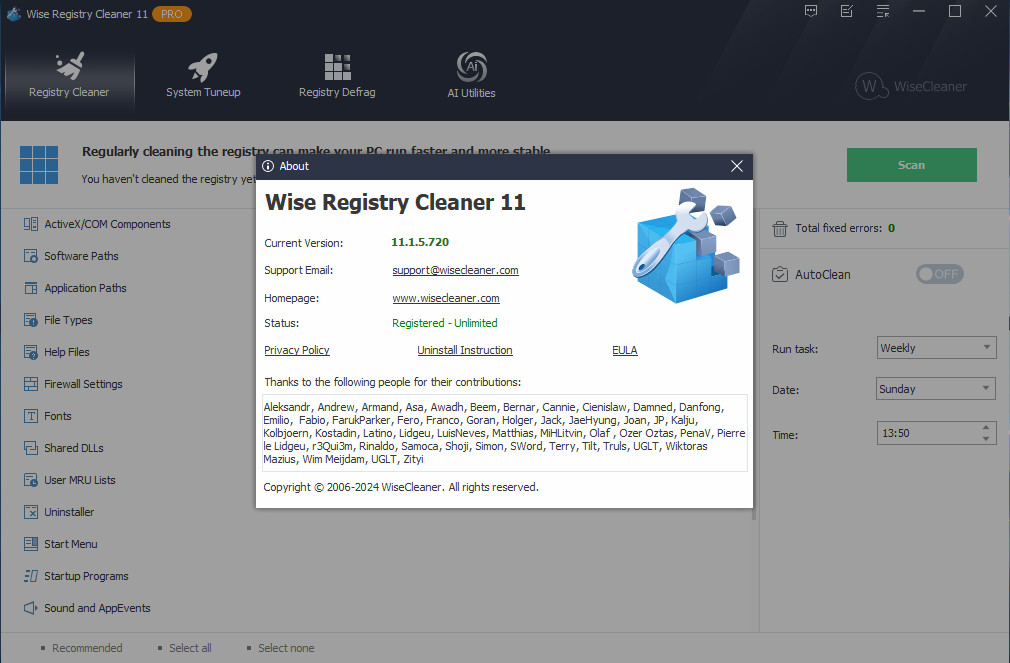
Task: Select File Types label
Action: coord(68,320)
